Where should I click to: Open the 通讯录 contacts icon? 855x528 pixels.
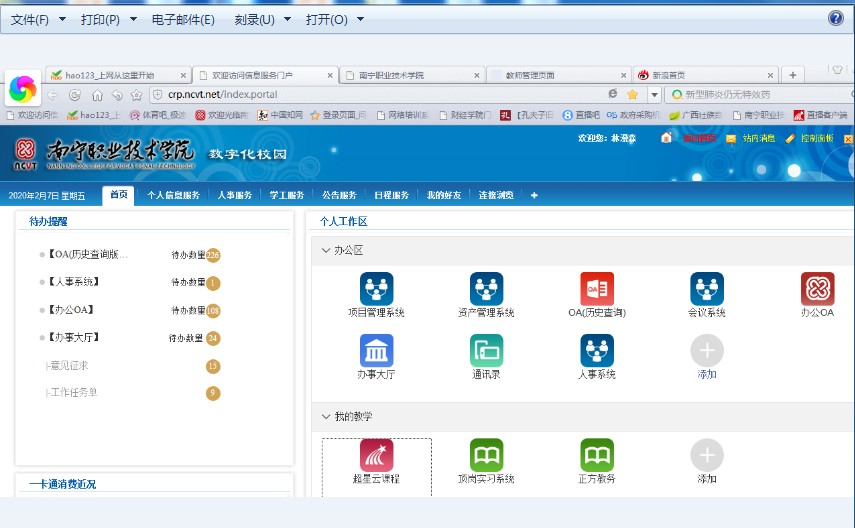point(486,351)
